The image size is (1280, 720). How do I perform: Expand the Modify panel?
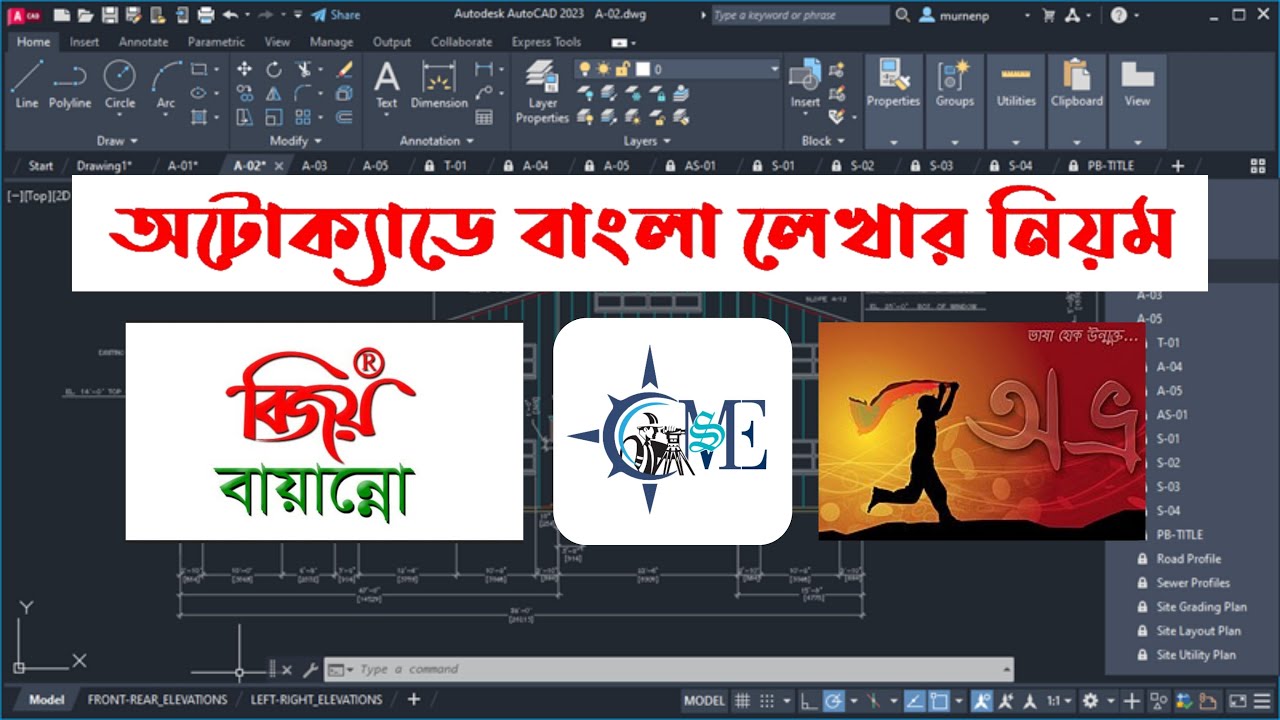tap(296, 141)
